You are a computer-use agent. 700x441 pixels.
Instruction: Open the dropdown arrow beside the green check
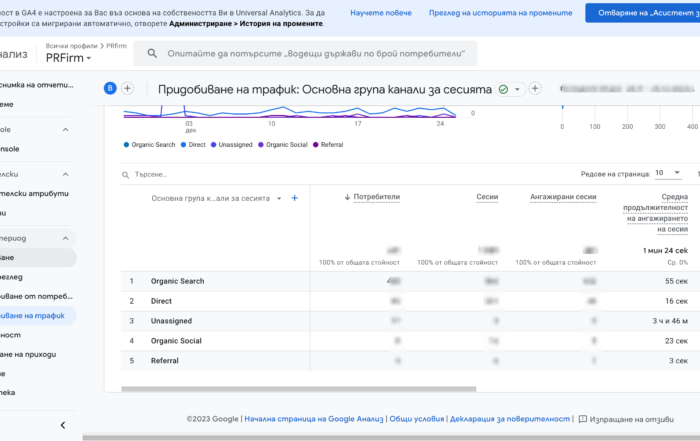(517, 89)
